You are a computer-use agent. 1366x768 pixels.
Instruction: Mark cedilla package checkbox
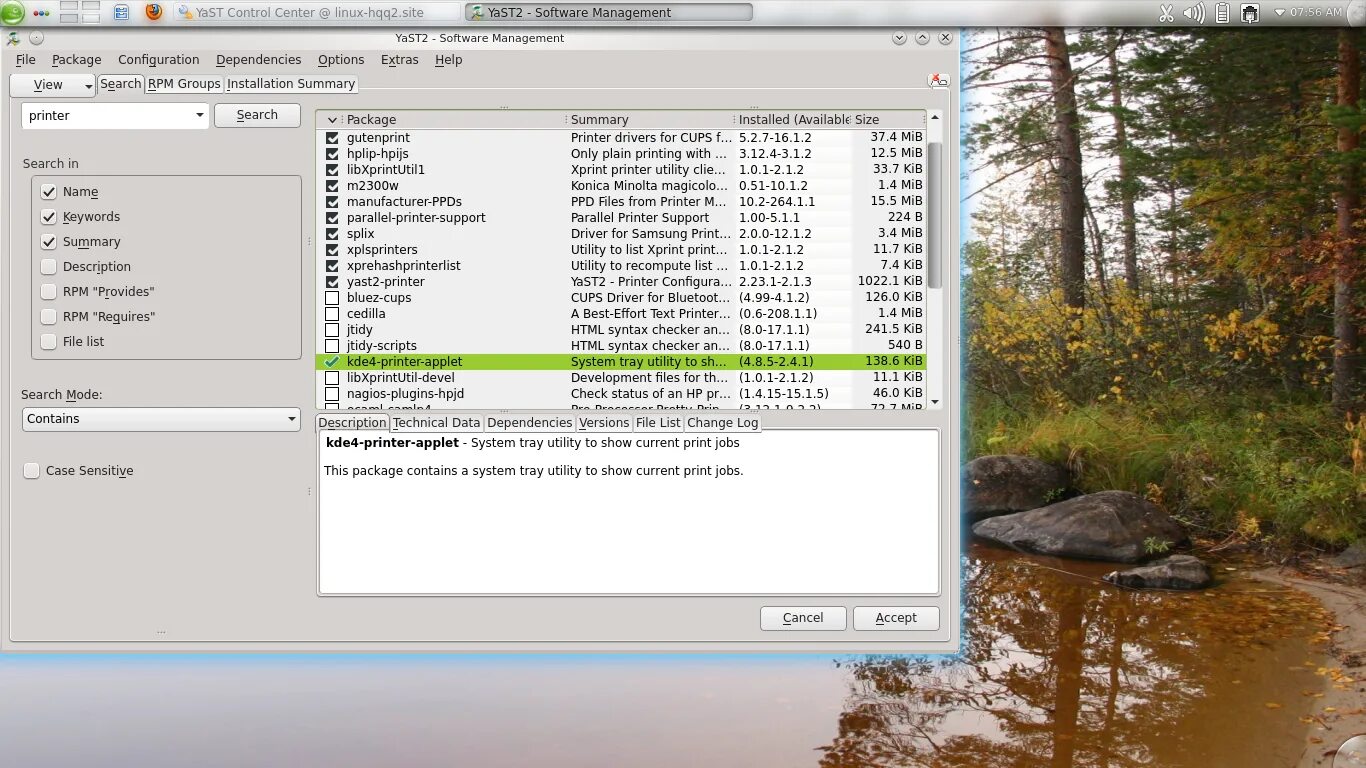coord(332,314)
